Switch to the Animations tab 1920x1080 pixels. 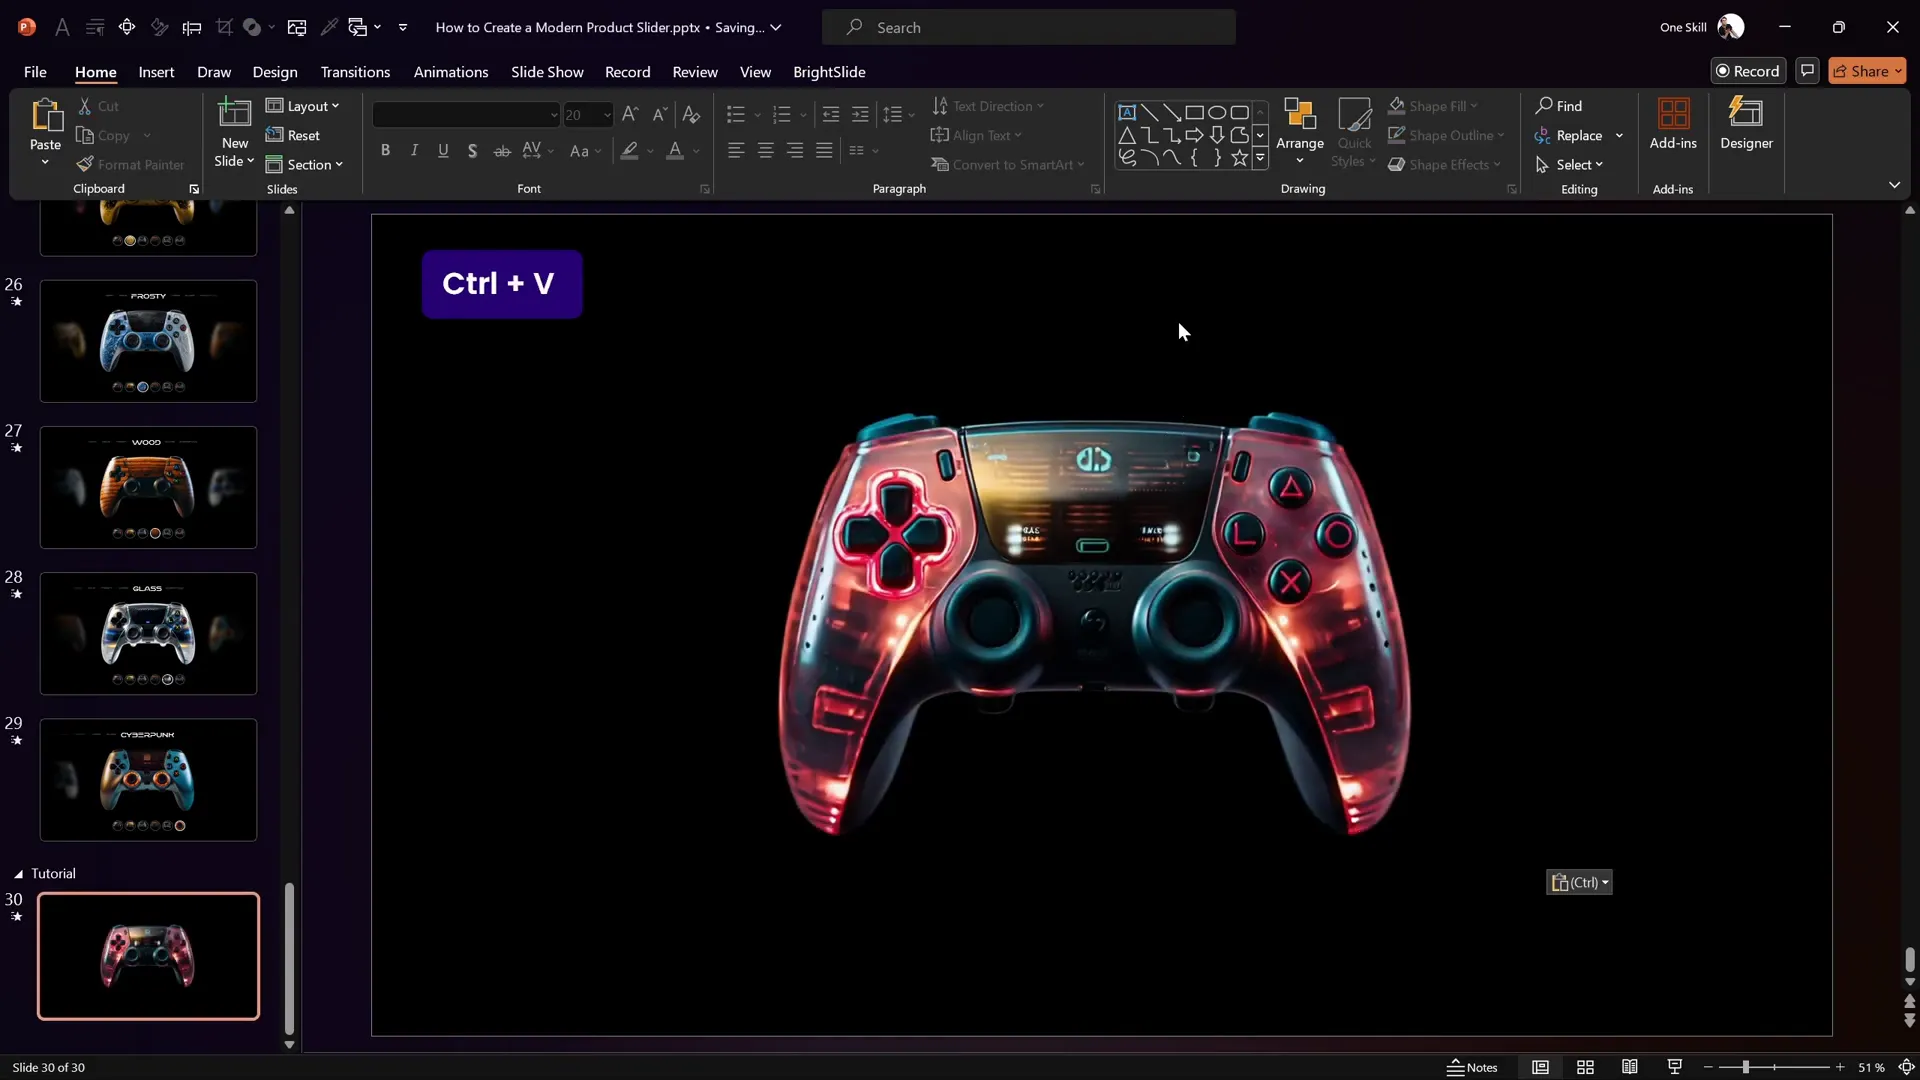tap(451, 72)
